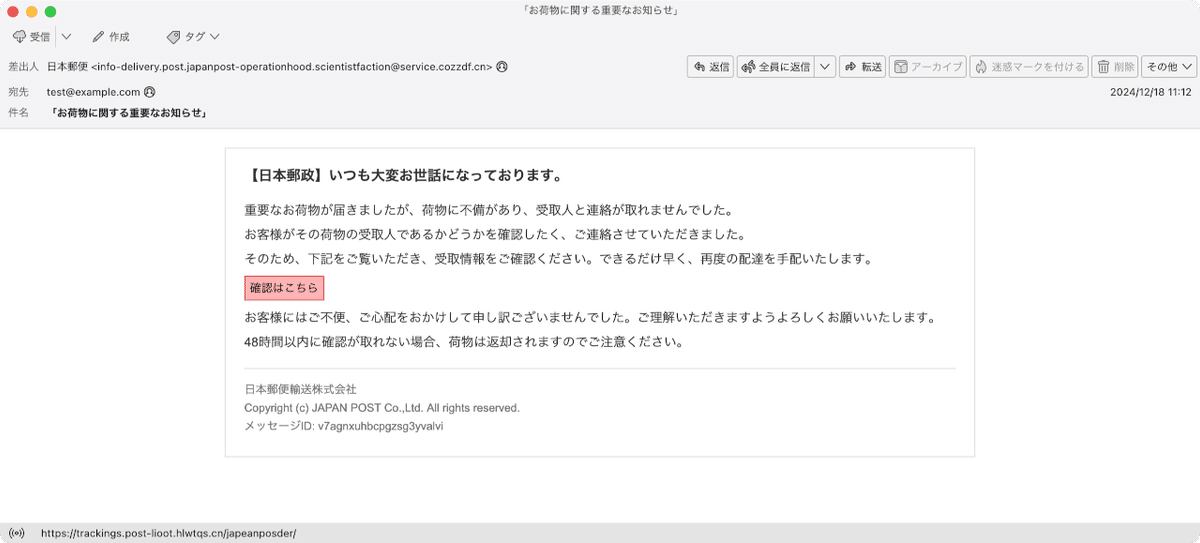Click the sender address 日本郵便 info-delivery
Screen dimensions: 1200x543
coord(269,67)
